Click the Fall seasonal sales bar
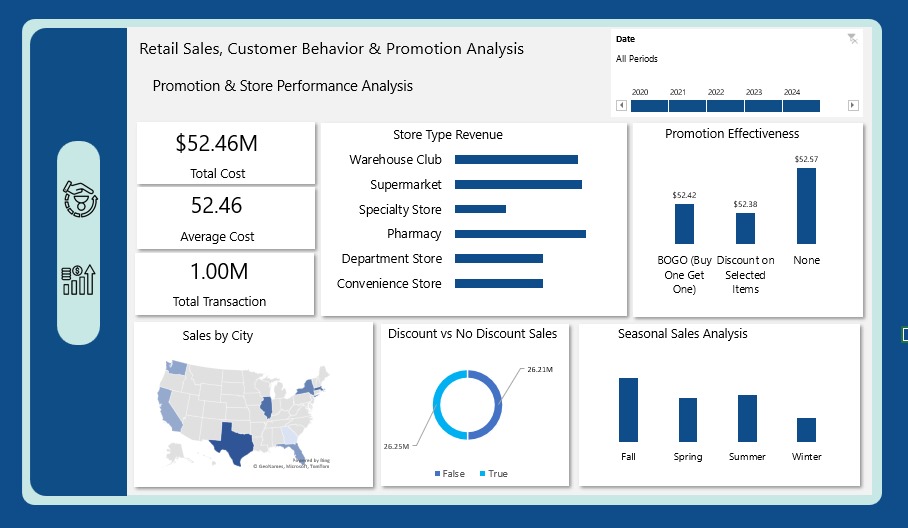The image size is (908, 528). pos(628,410)
